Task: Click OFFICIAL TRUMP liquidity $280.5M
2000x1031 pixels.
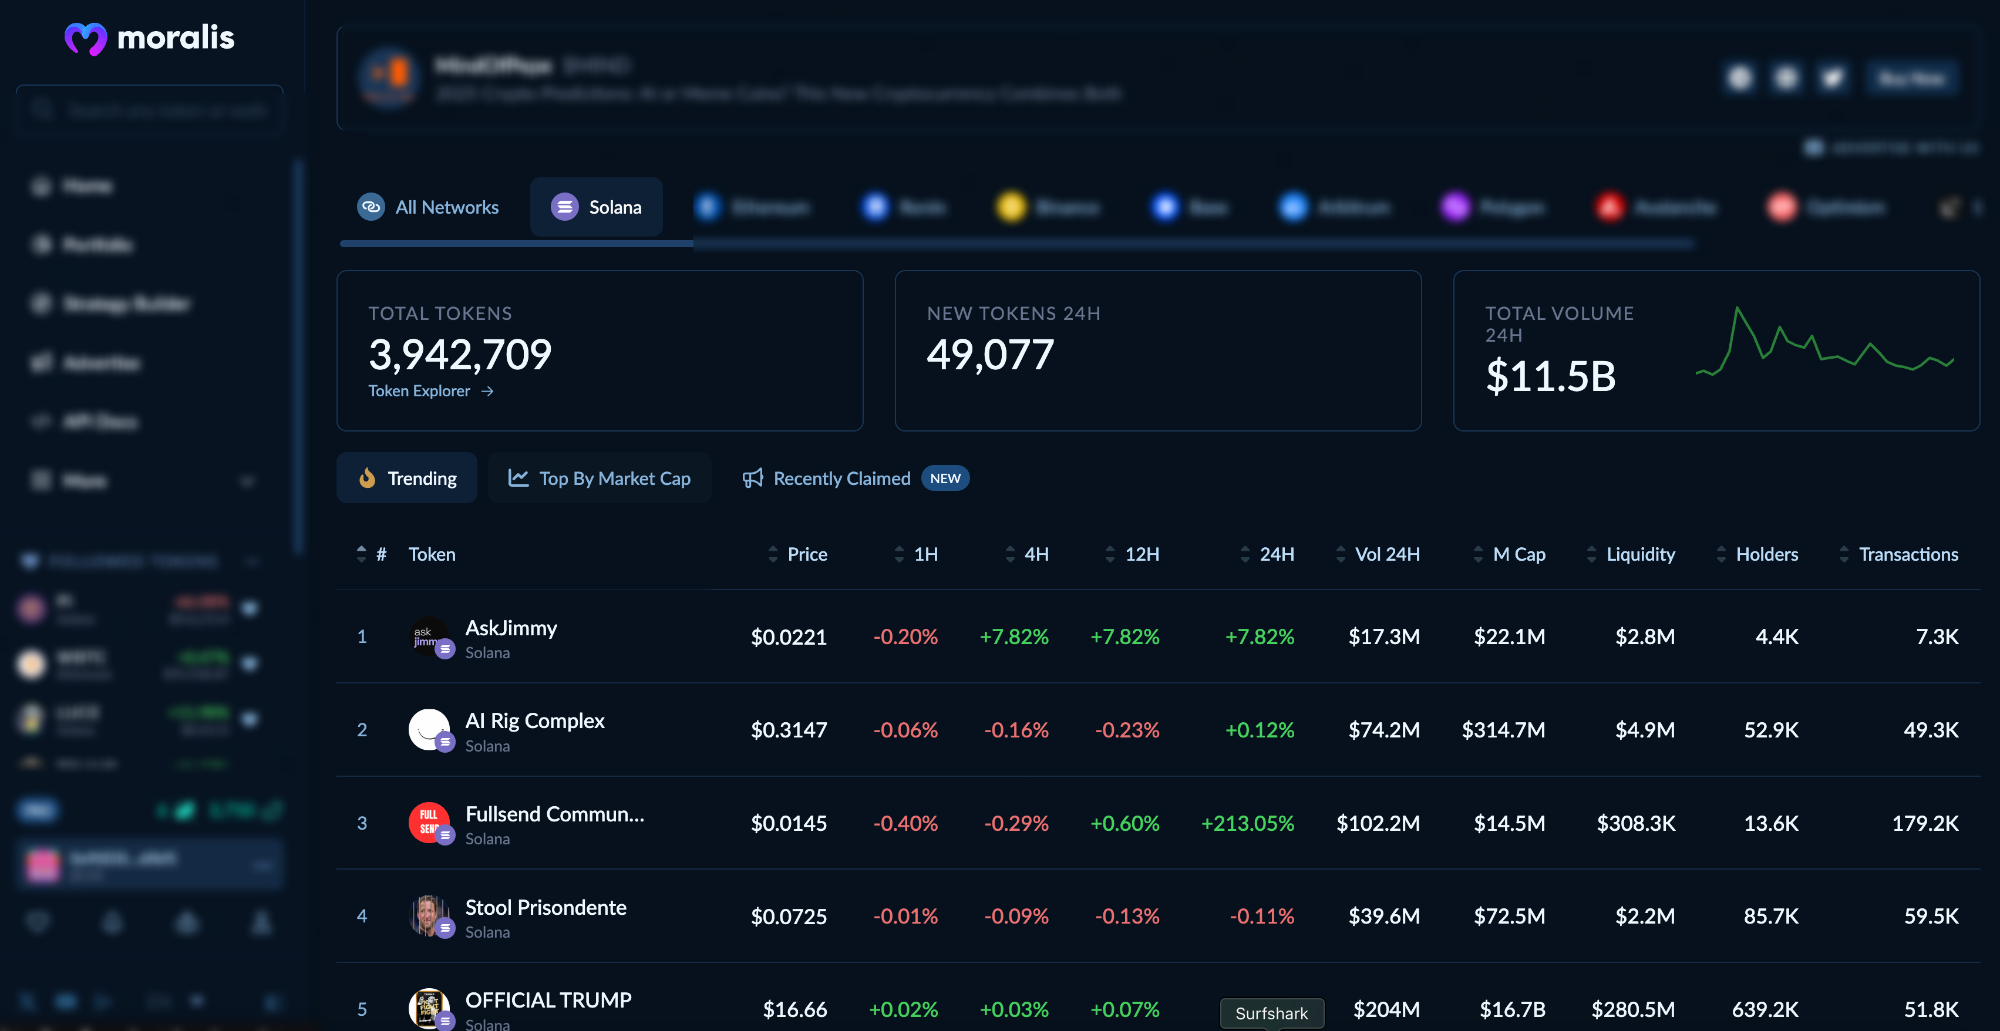Action: point(1633,1009)
